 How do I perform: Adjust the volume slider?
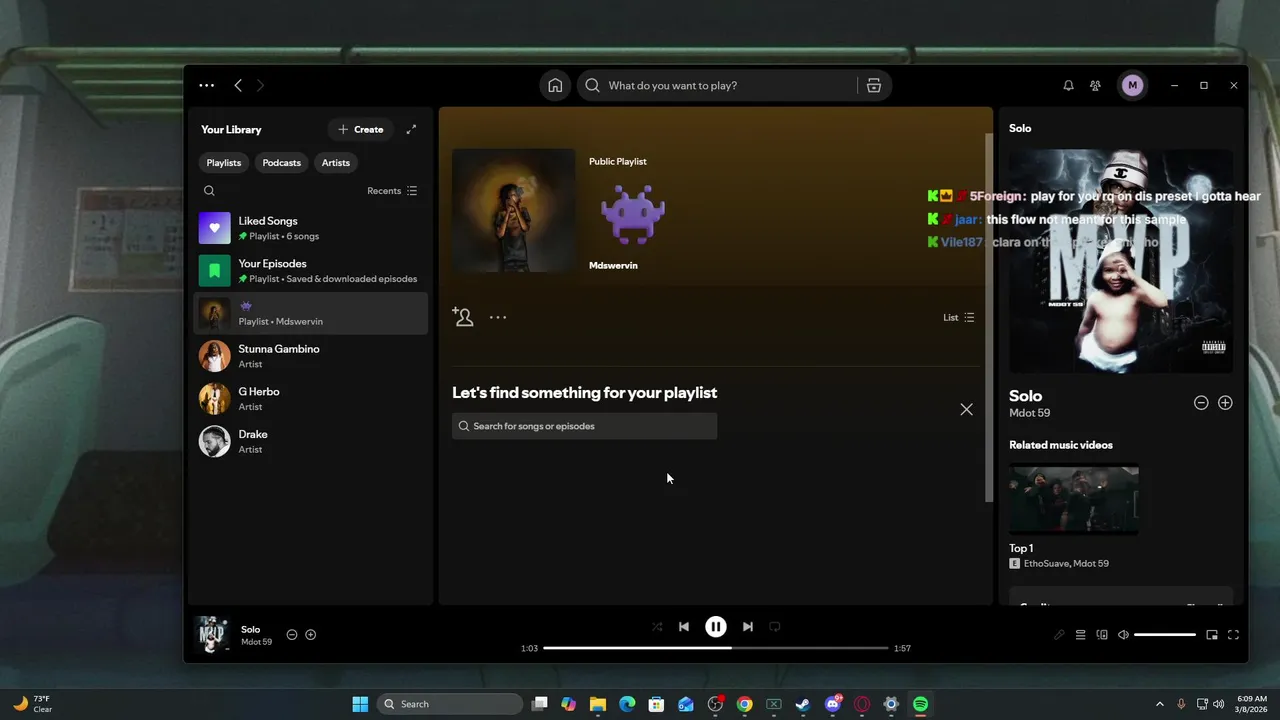click(x=1165, y=635)
